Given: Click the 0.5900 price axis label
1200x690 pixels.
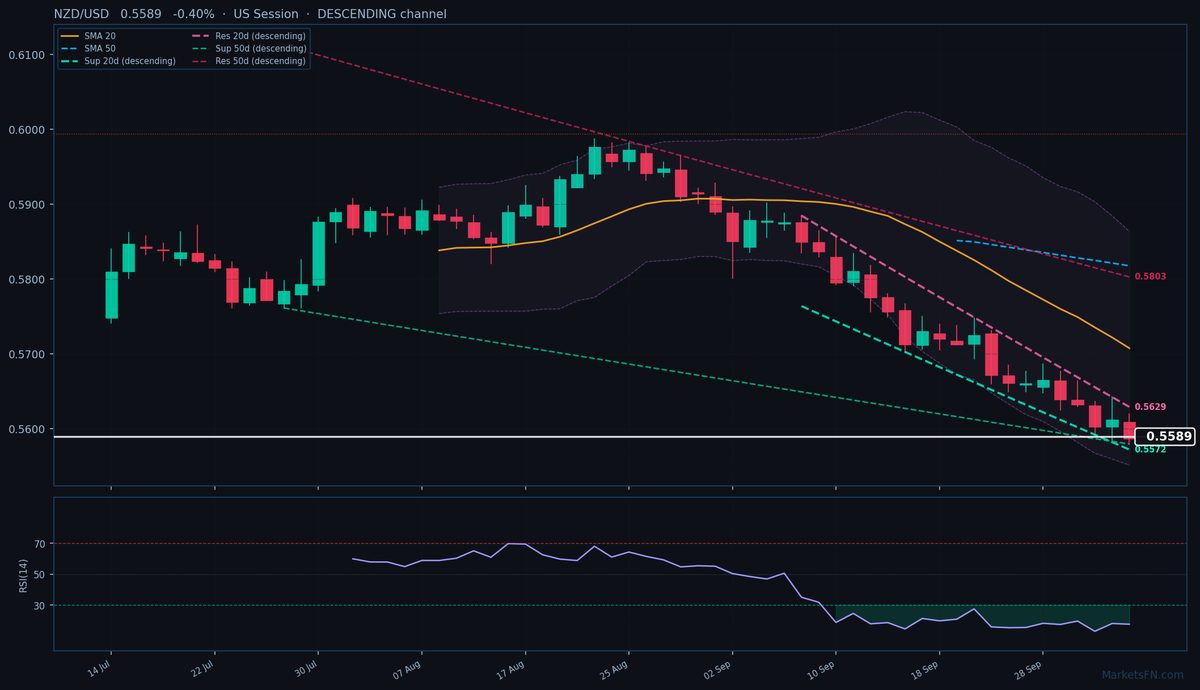Looking at the screenshot, I should tap(26, 205).
